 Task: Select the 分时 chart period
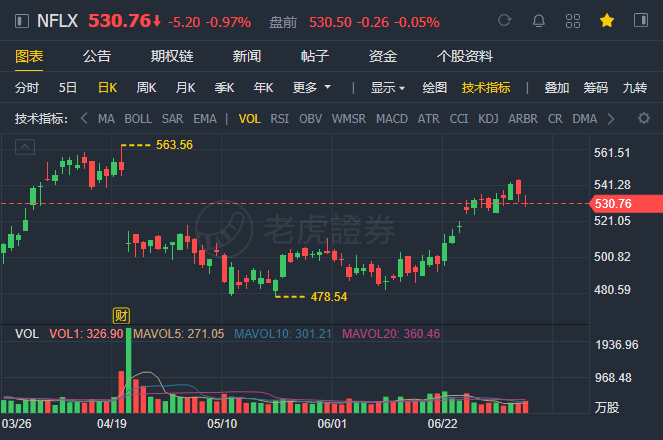click(27, 88)
